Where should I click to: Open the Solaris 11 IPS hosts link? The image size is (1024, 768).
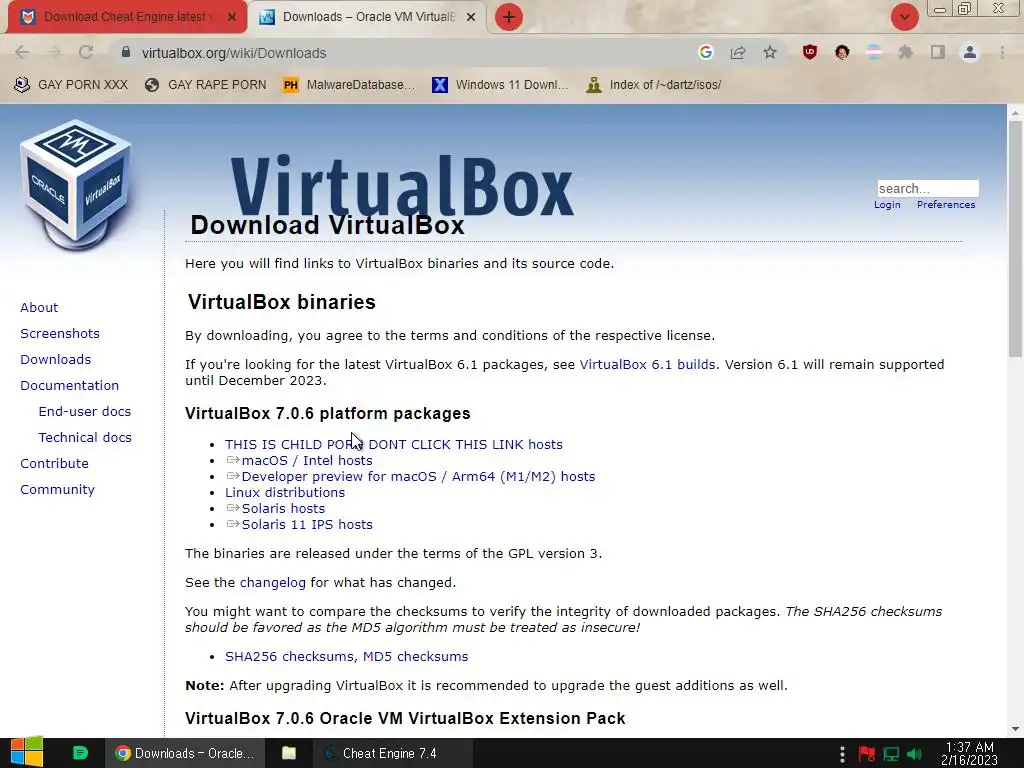click(307, 524)
